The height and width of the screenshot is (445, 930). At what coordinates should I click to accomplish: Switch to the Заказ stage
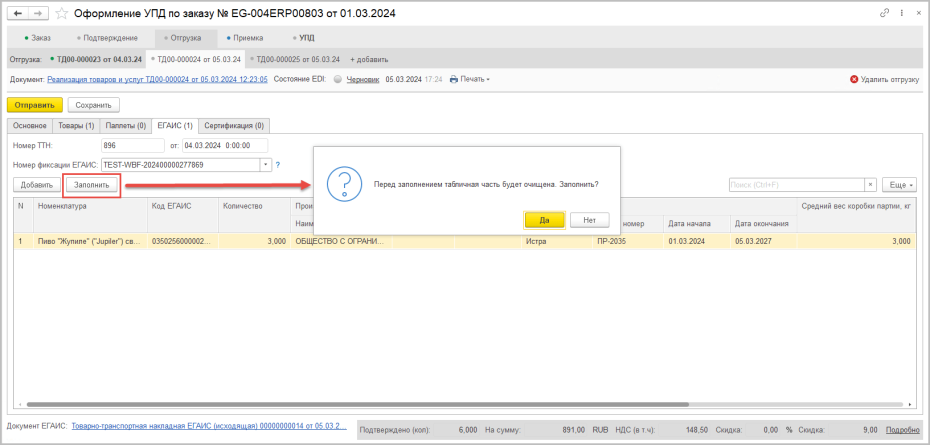pyautogui.click(x=37, y=38)
